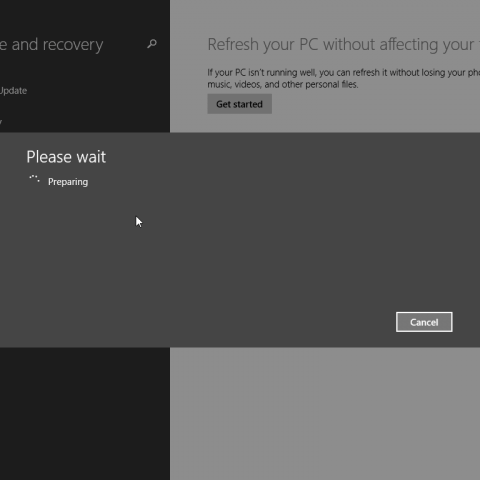Screen dimensions: 480x480
Task: Click the word 'wait' in the dialog heading
Action: [91, 157]
